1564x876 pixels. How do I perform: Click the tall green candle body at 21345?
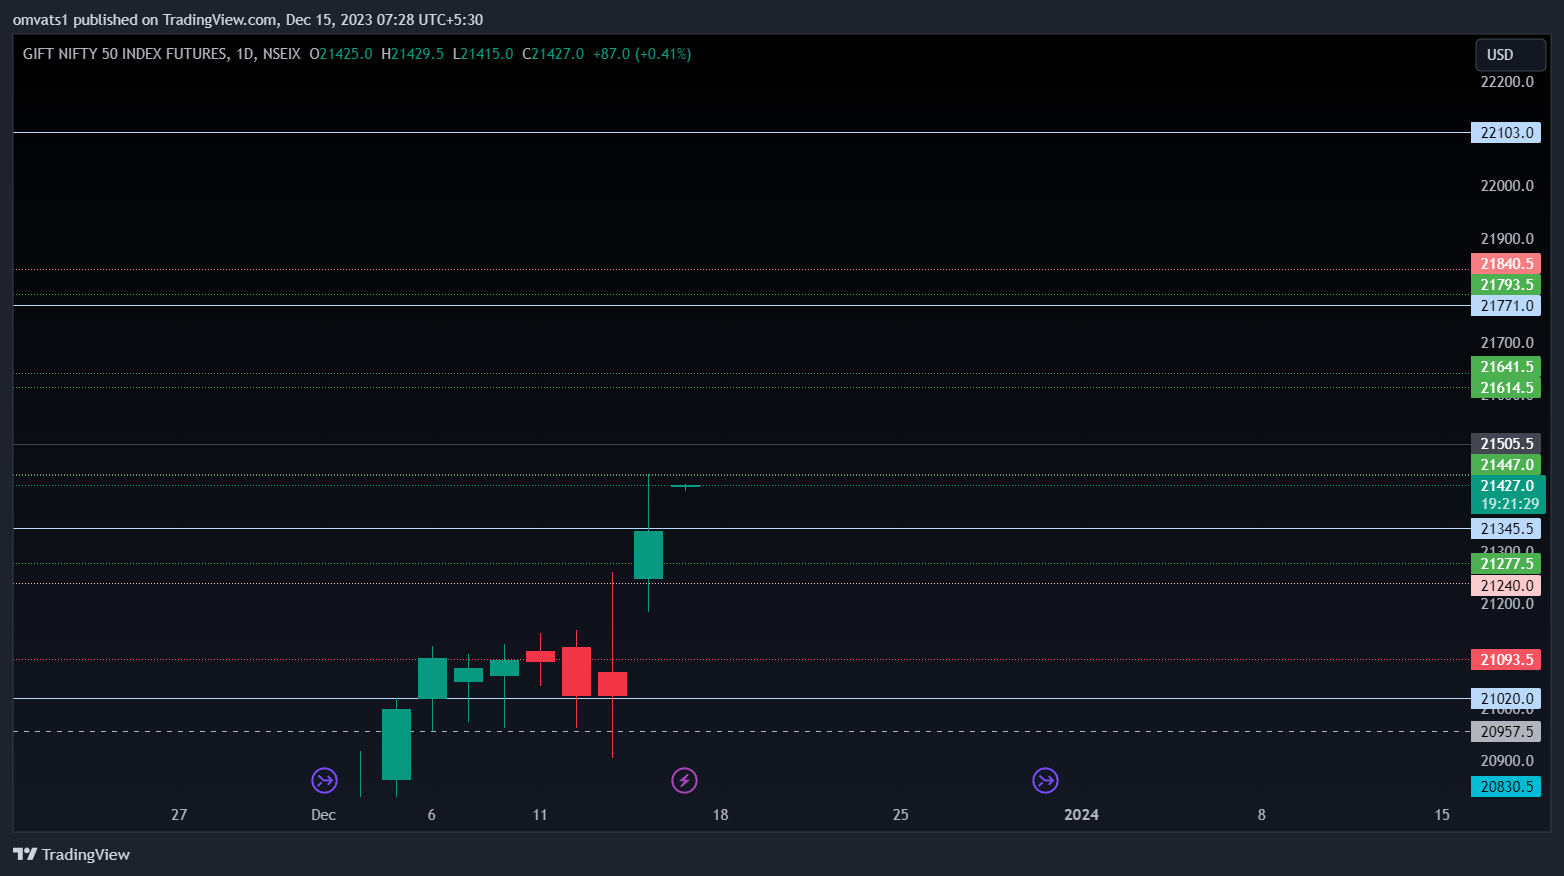pyautogui.click(x=648, y=555)
